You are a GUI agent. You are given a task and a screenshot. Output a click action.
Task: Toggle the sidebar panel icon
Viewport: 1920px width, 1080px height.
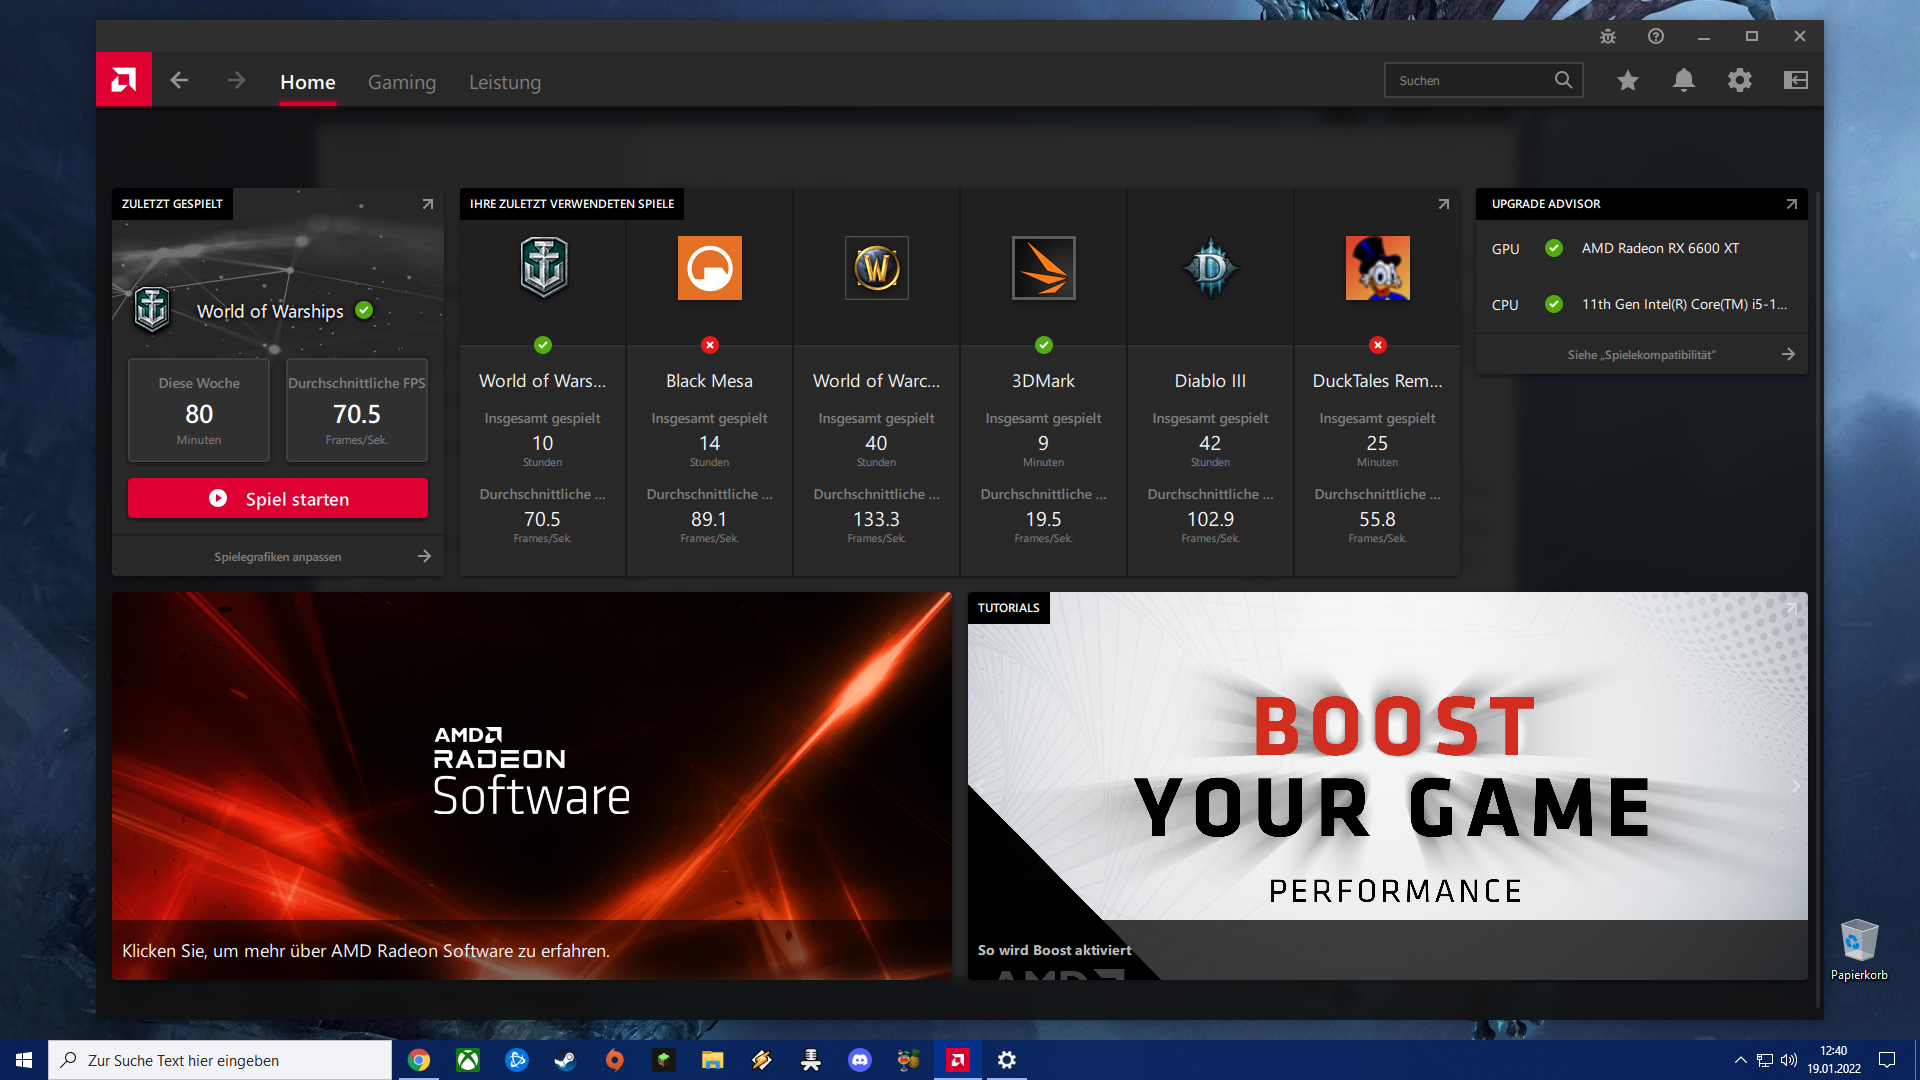[1796, 80]
